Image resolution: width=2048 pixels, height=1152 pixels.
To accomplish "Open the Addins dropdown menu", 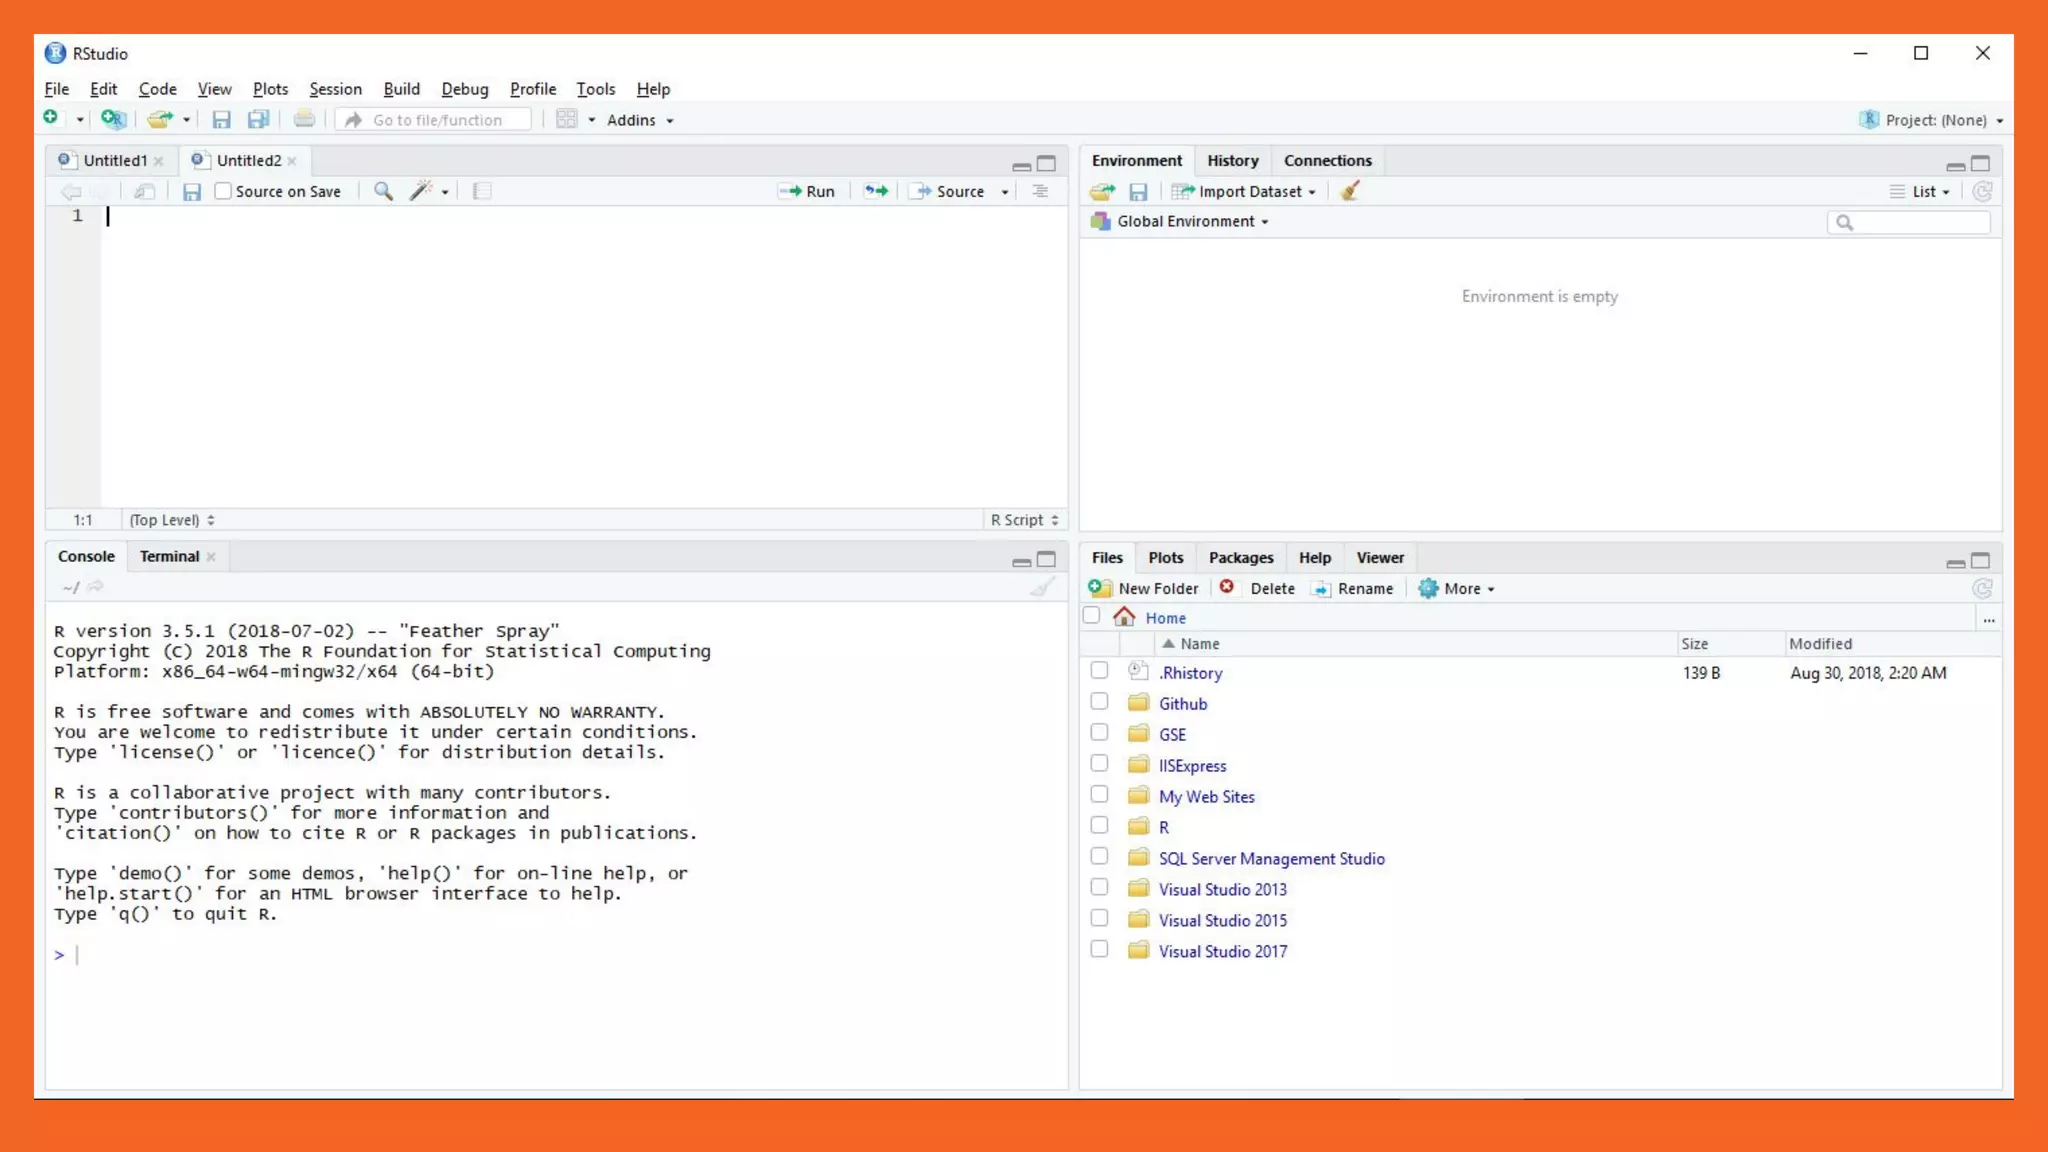I will click(x=640, y=120).
